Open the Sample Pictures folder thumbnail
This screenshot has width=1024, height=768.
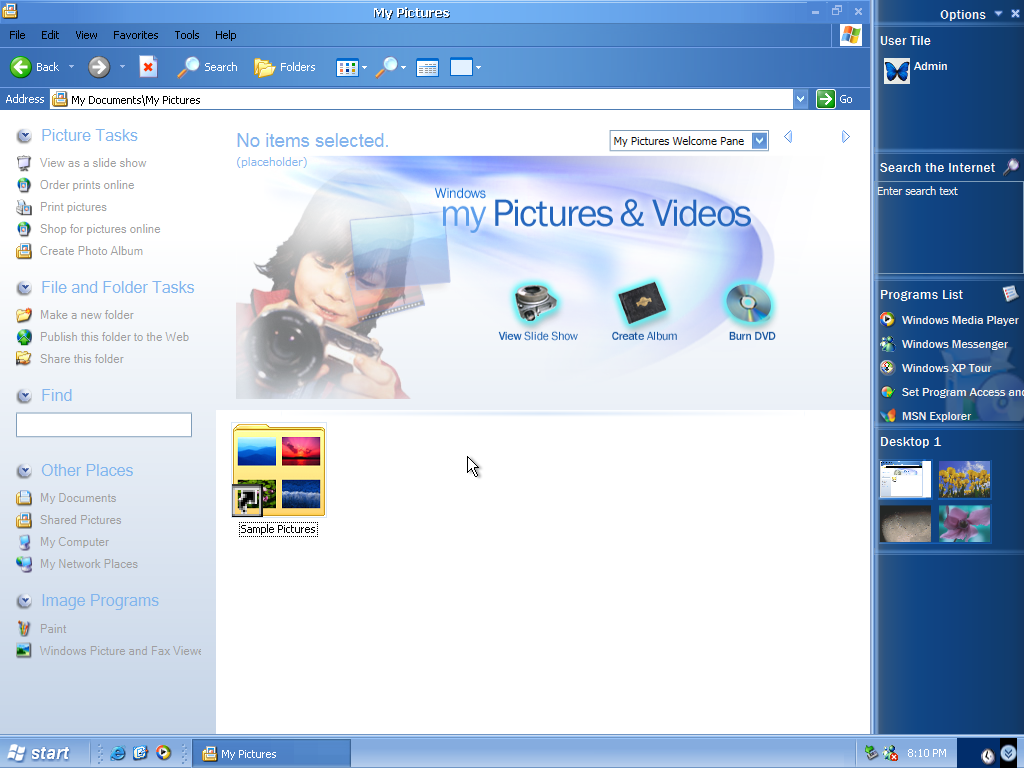click(x=278, y=470)
